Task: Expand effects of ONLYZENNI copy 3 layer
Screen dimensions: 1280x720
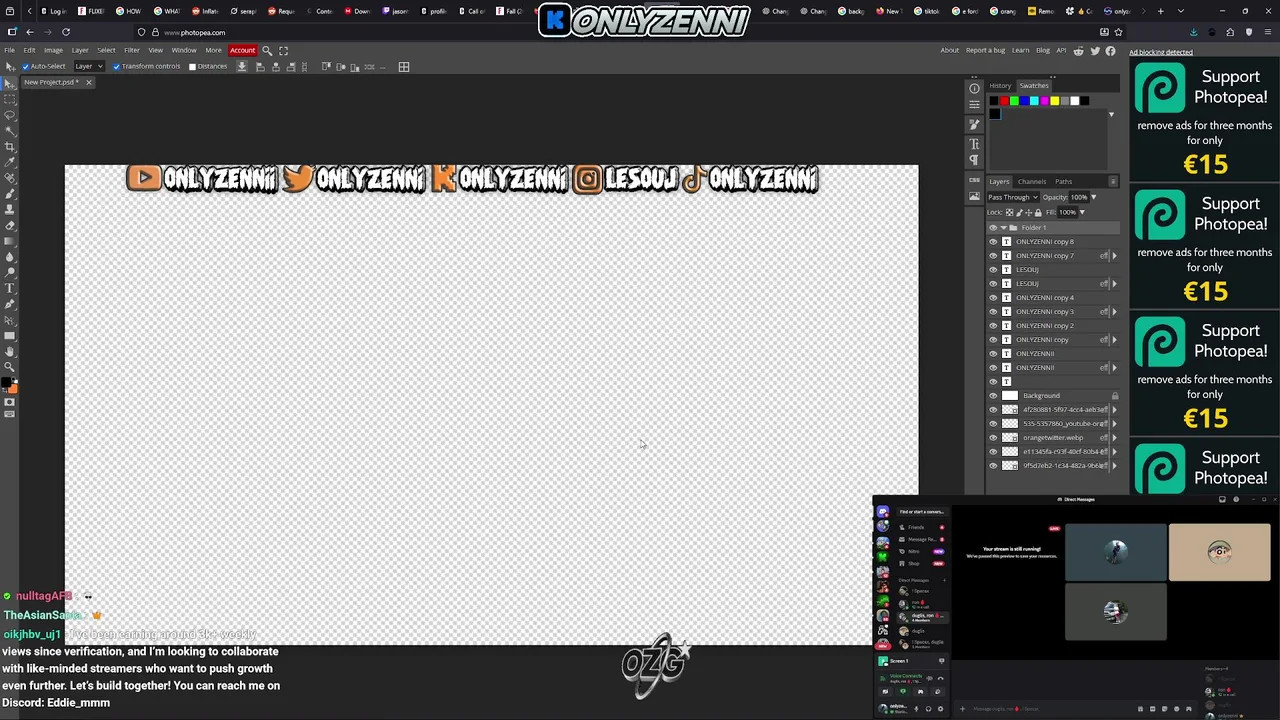Action: pyautogui.click(x=1114, y=312)
